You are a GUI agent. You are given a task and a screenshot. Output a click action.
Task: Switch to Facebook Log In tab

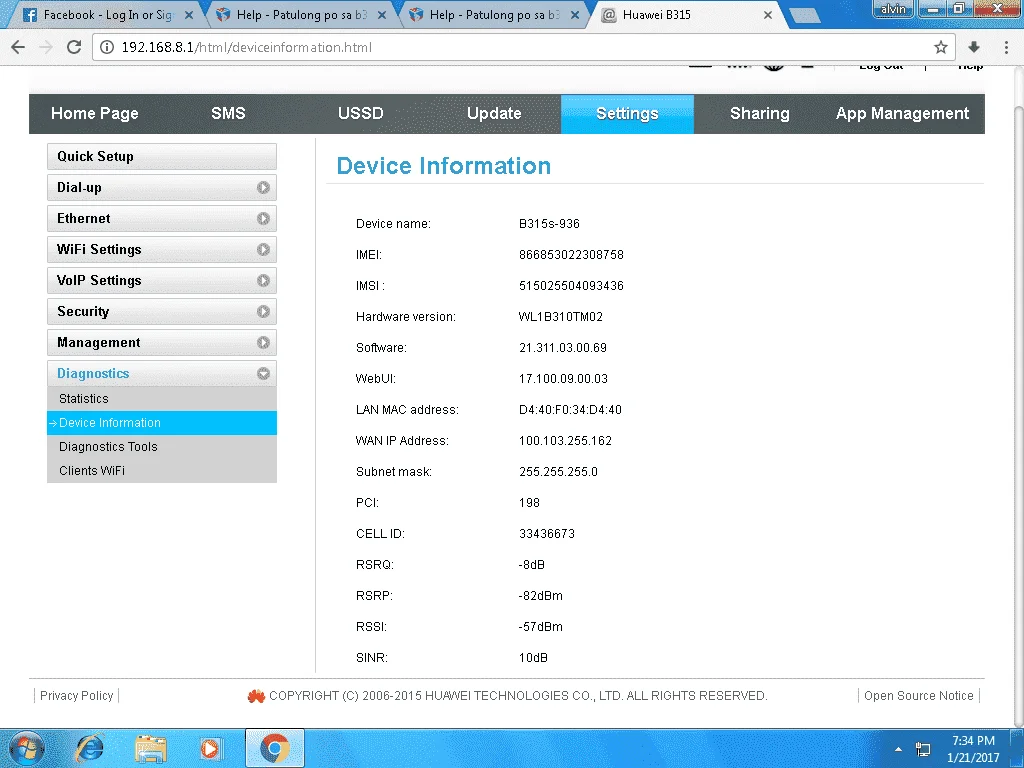107,14
